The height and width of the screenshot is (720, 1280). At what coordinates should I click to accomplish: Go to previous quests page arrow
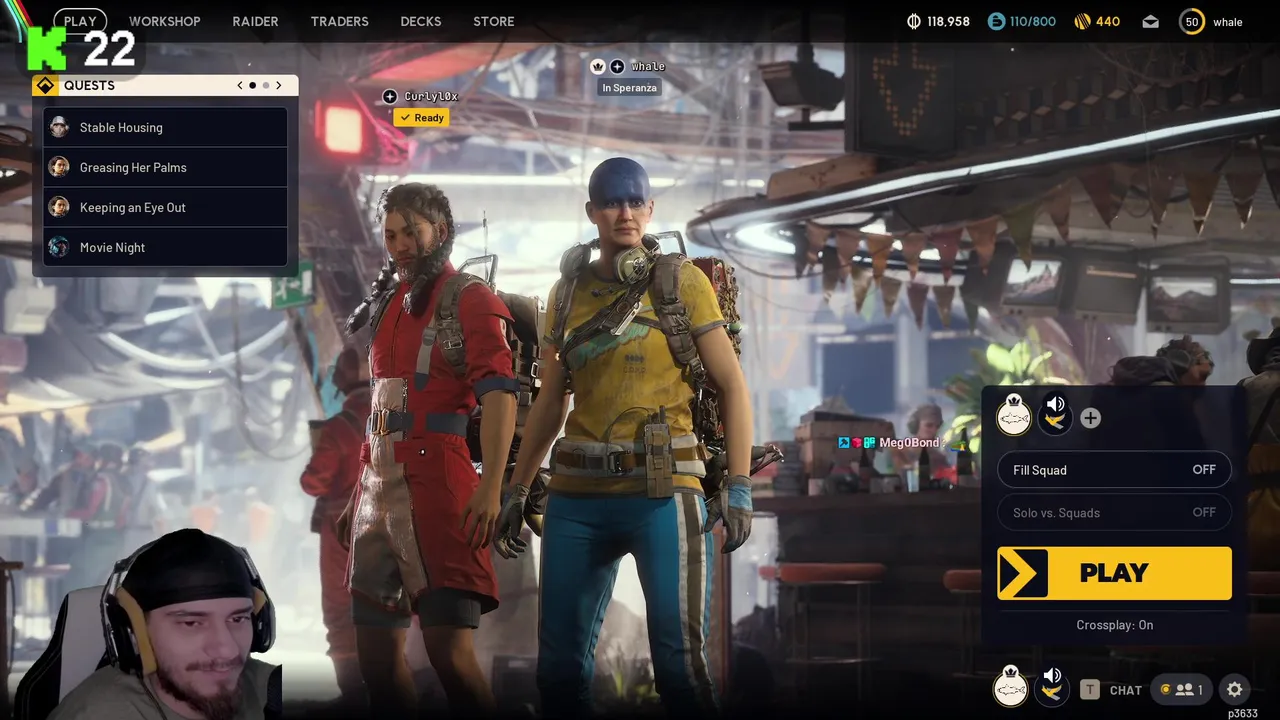(240, 85)
